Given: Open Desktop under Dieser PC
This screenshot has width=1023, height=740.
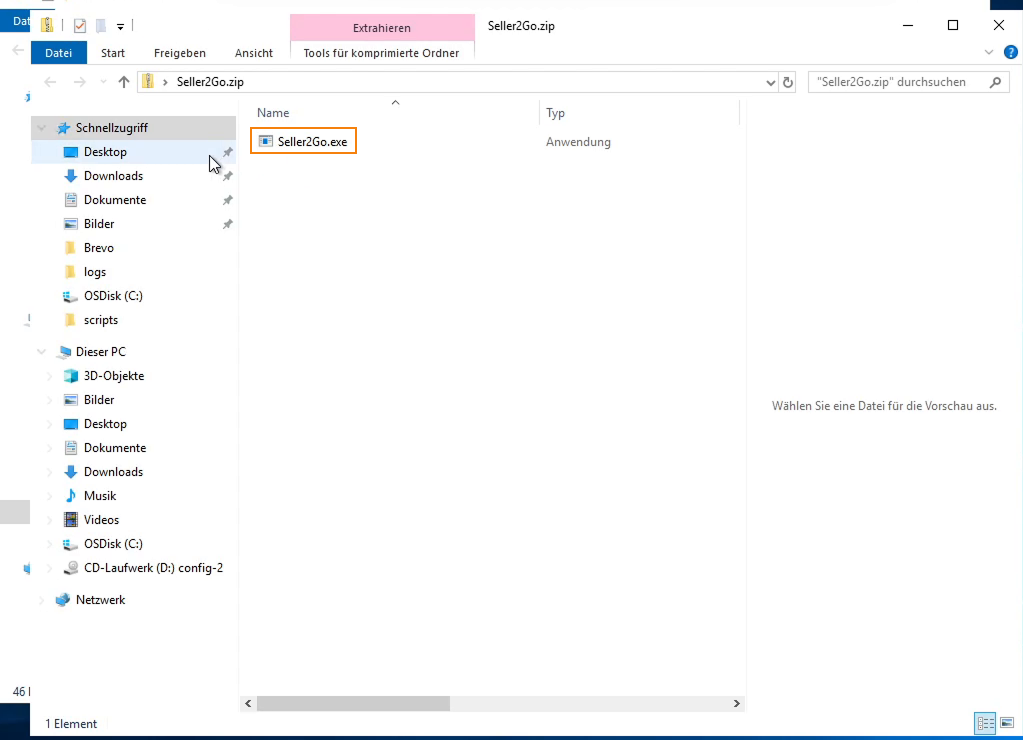Looking at the screenshot, I should coord(105,424).
